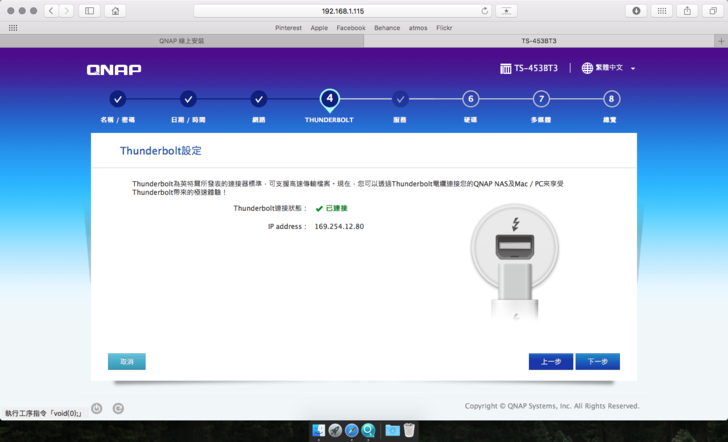Select the TS-453BT3 browser tab
The image size is (728, 442).
pyautogui.click(x=538, y=41)
